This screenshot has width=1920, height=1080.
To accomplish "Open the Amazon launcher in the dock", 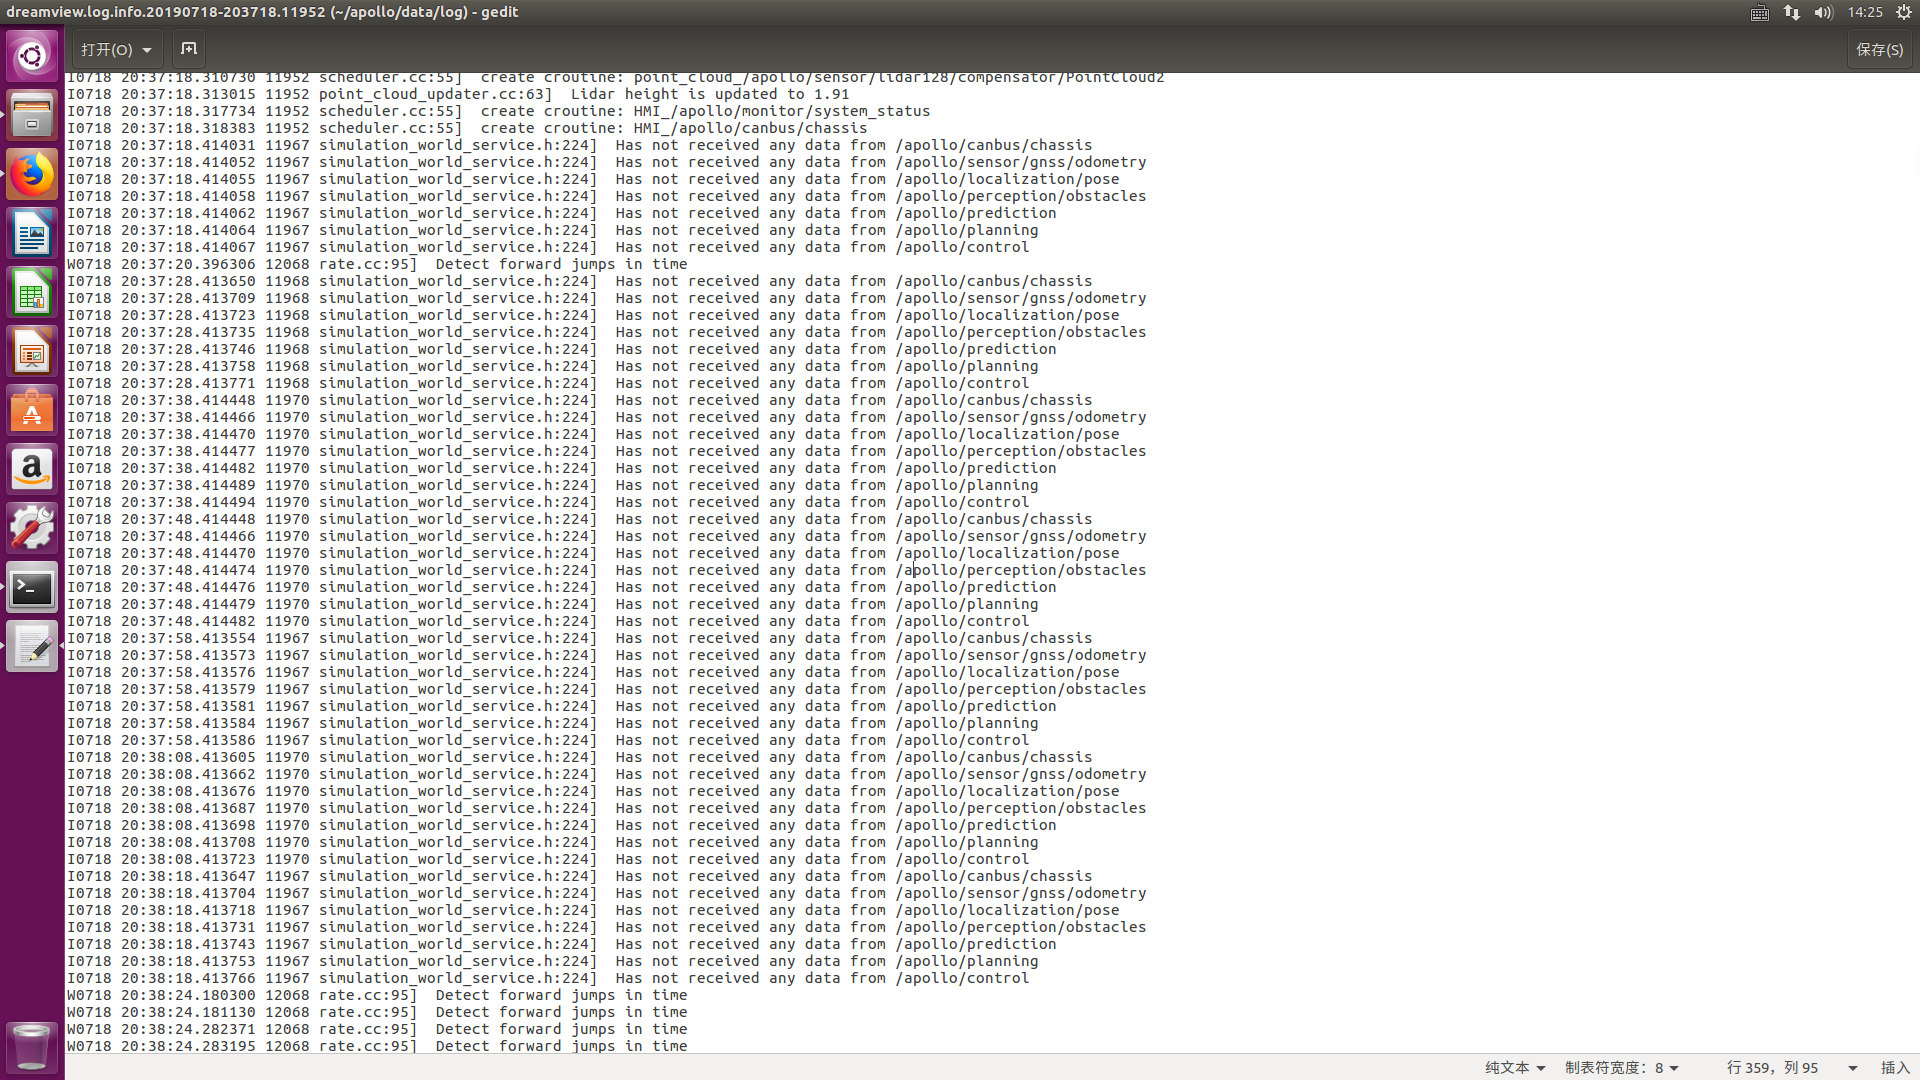I will tap(32, 469).
